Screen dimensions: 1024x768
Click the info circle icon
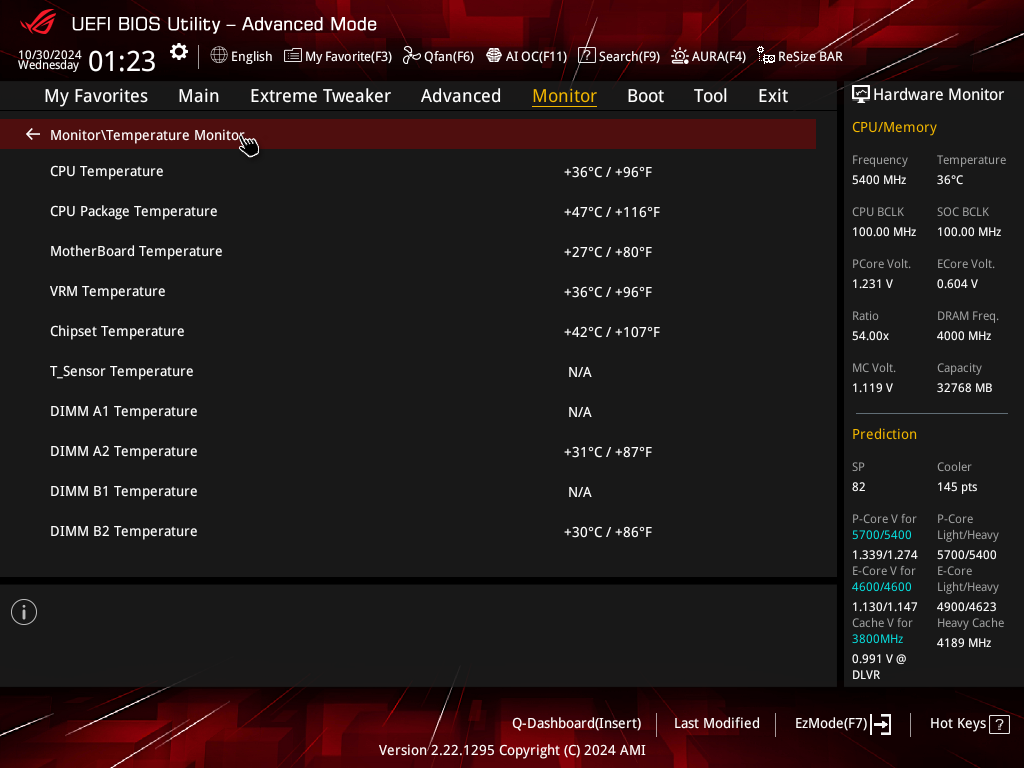coord(24,612)
